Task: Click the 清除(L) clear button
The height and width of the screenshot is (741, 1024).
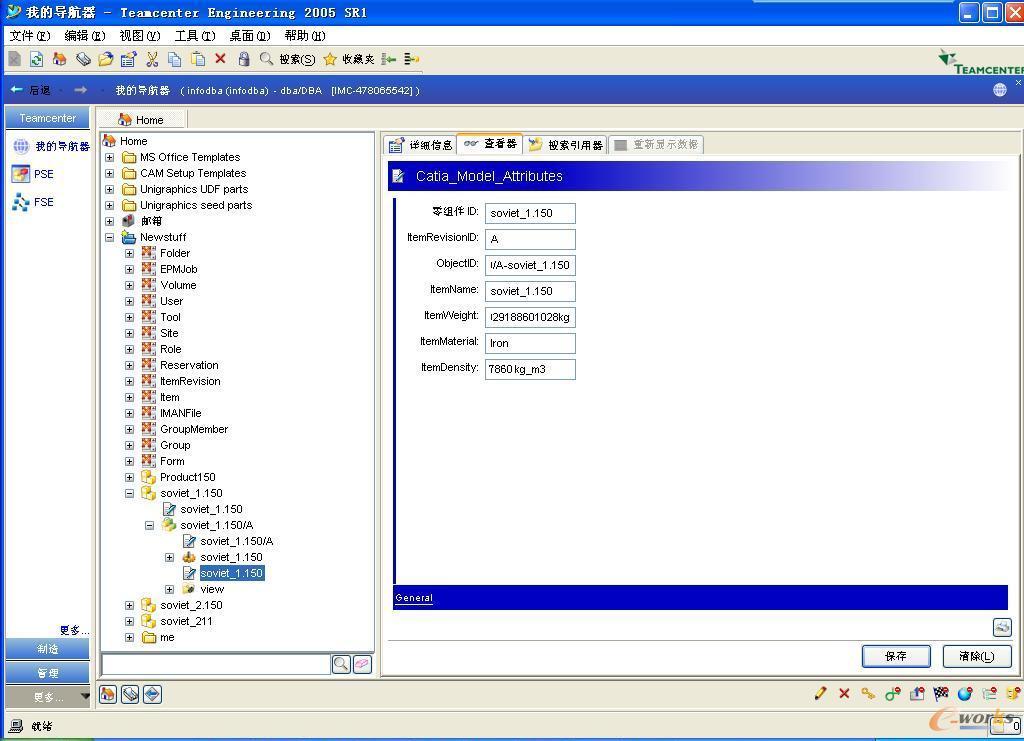Action: (976, 656)
